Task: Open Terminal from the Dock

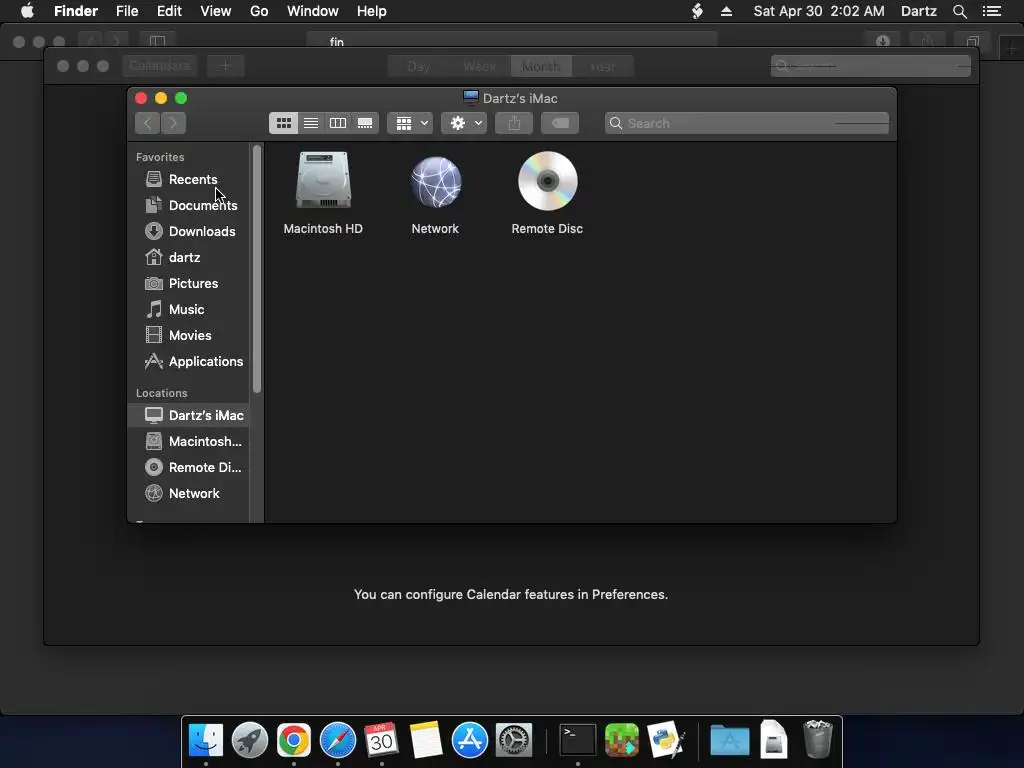Action: click(578, 740)
